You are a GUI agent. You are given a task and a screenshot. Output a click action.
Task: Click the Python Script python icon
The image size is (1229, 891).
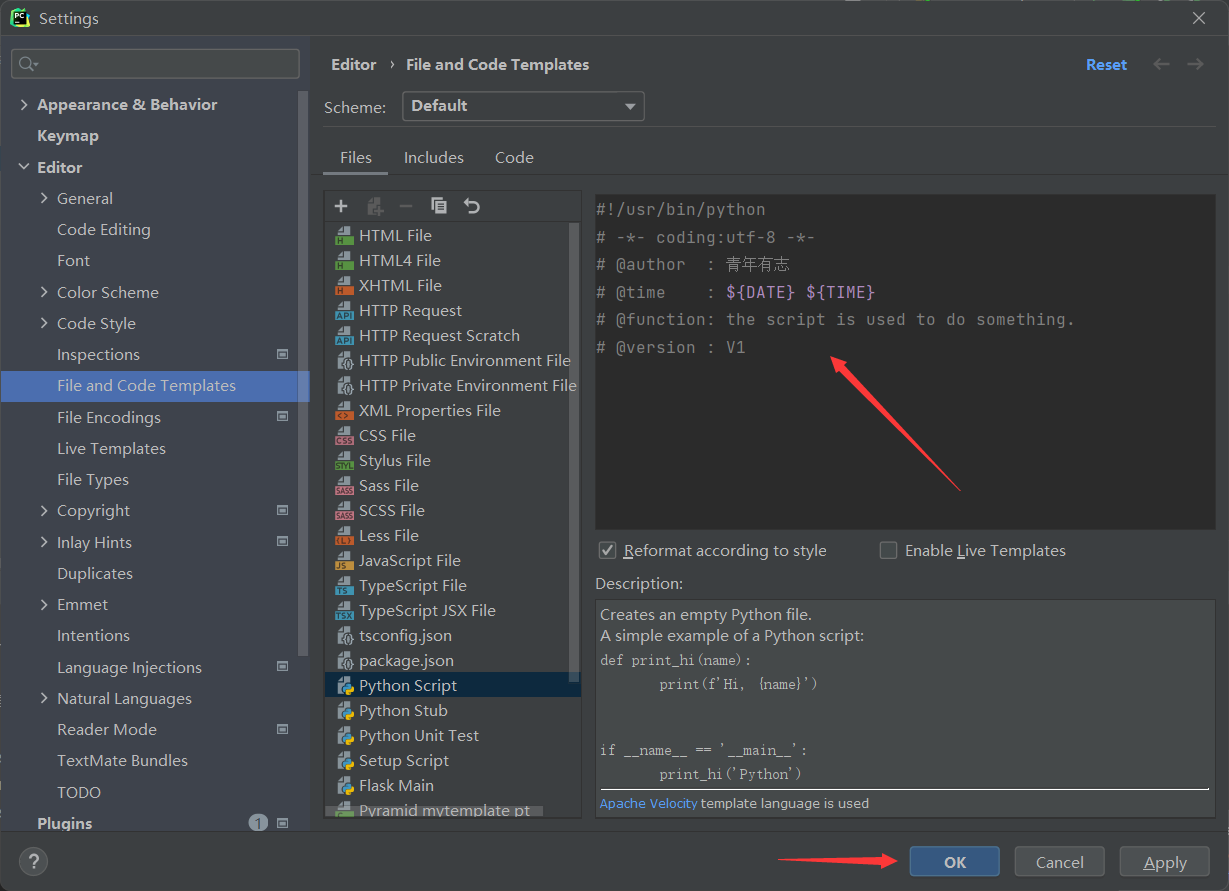click(344, 686)
